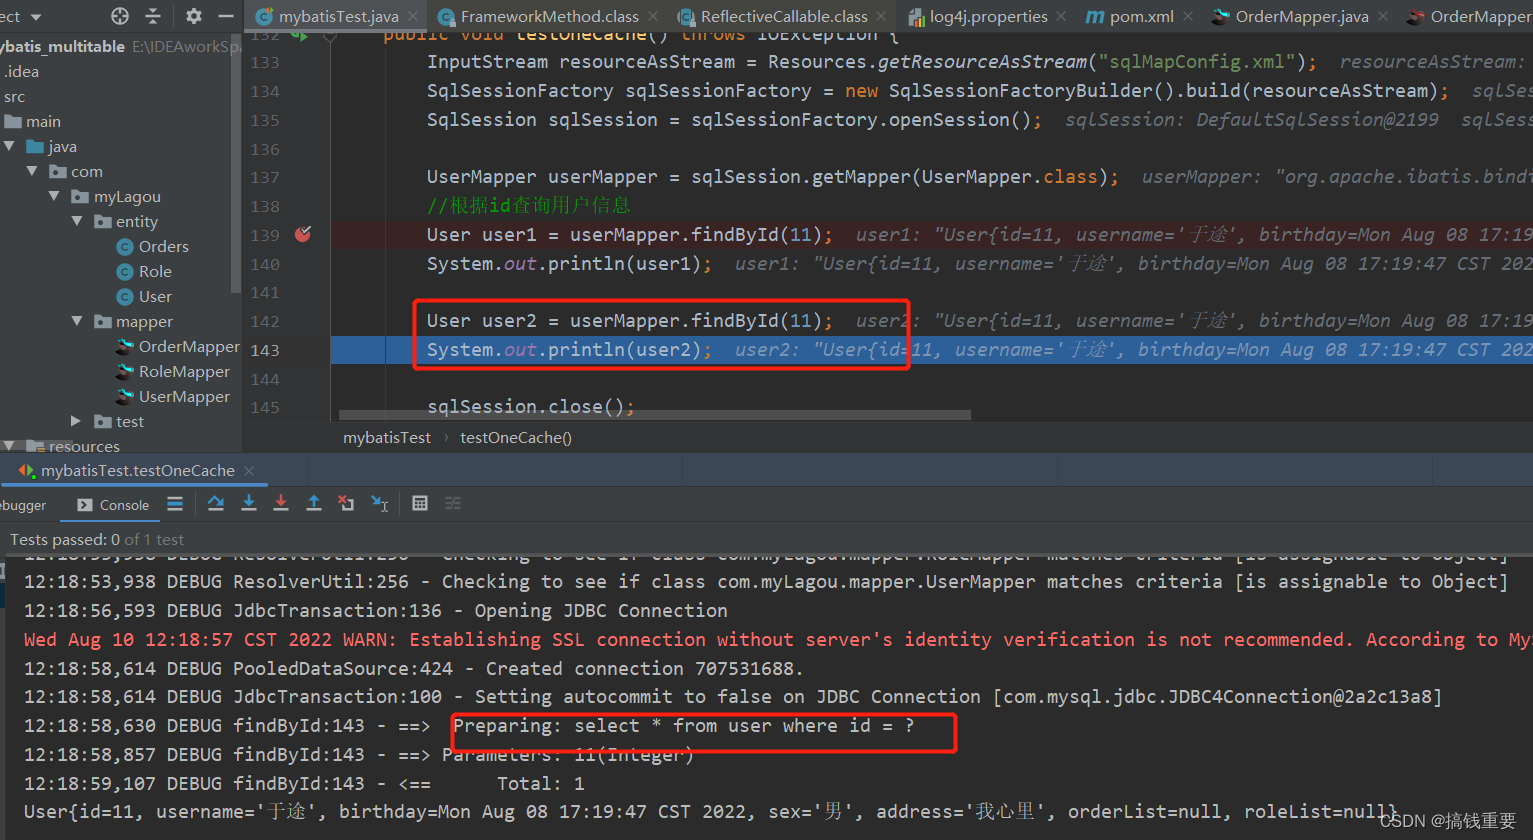Click Step Out debug icon

314,503
